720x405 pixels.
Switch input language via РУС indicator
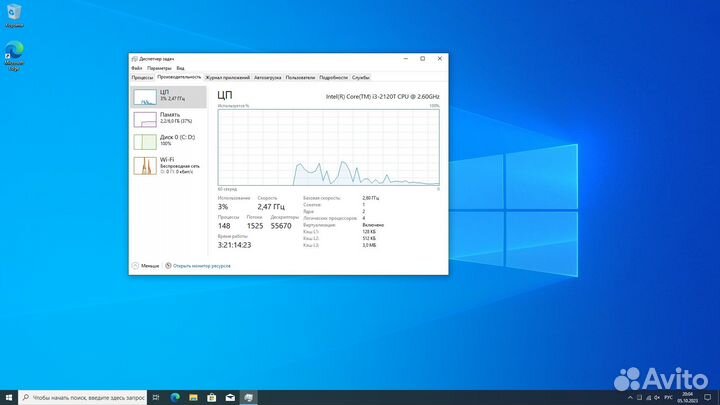point(668,398)
